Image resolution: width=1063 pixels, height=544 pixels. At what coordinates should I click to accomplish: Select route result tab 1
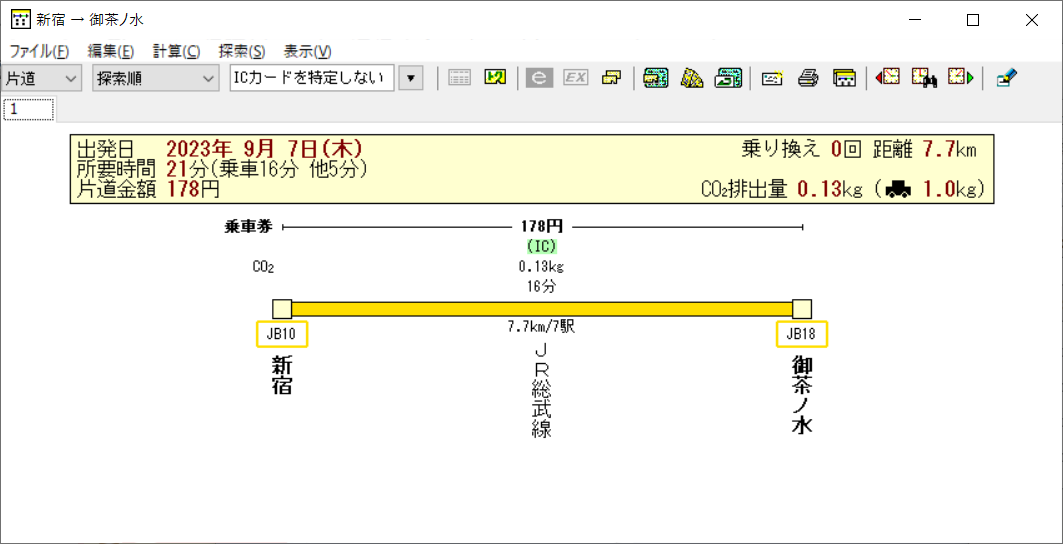(x=30, y=109)
